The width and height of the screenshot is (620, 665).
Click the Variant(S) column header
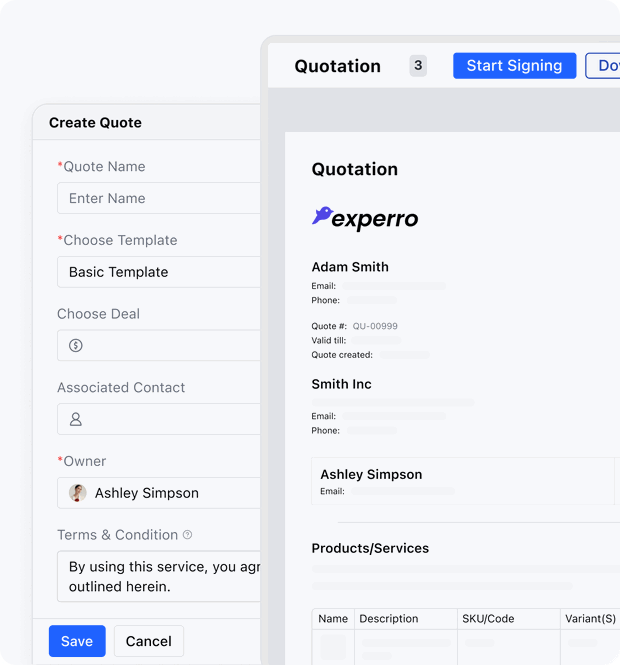(x=590, y=619)
